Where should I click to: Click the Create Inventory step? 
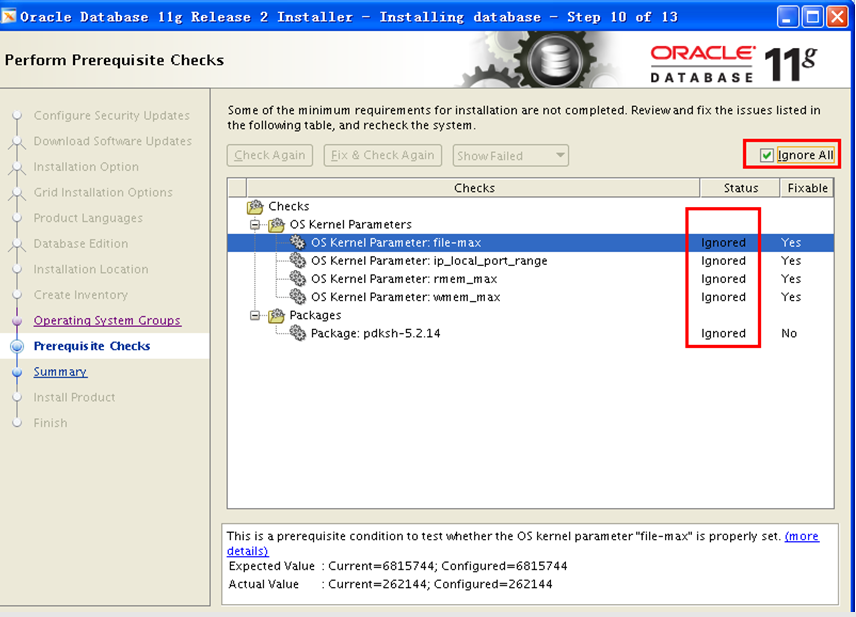pos(81,295)
